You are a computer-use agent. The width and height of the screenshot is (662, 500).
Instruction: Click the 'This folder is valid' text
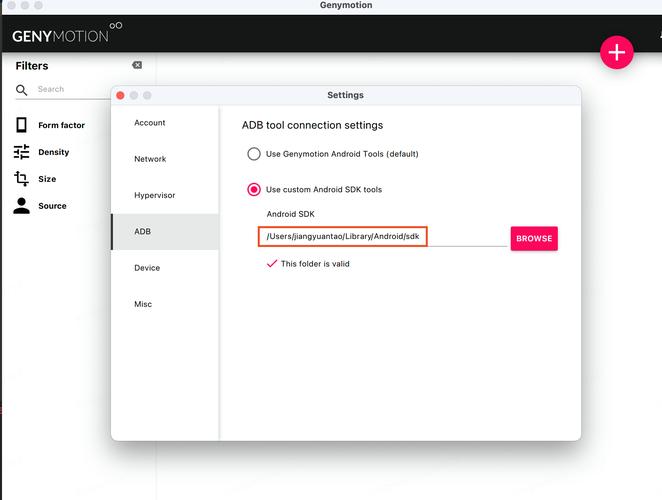(x=315, y=264)
